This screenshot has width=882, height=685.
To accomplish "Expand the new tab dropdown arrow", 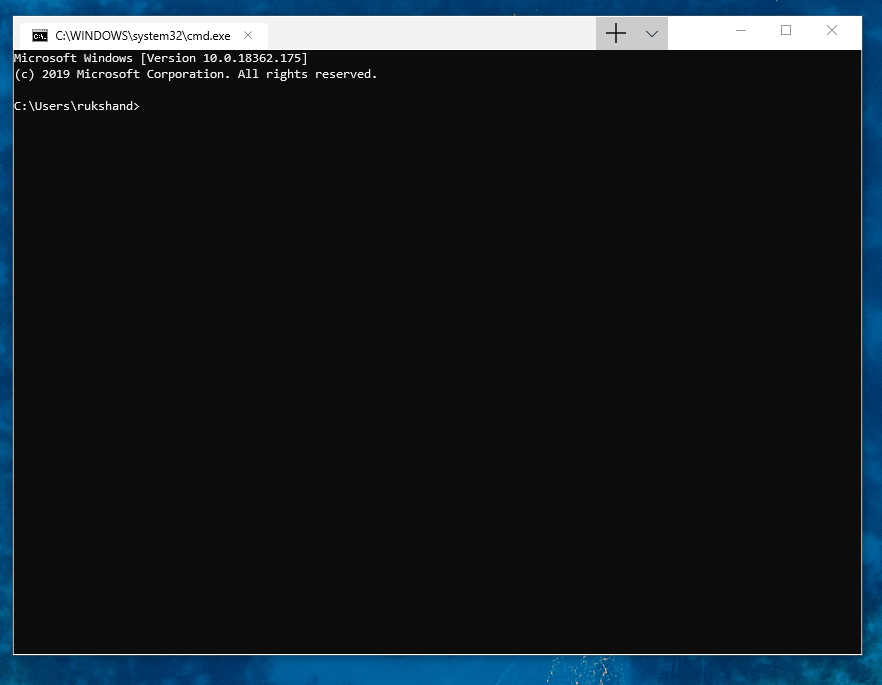I will click(x=651, y=33).
